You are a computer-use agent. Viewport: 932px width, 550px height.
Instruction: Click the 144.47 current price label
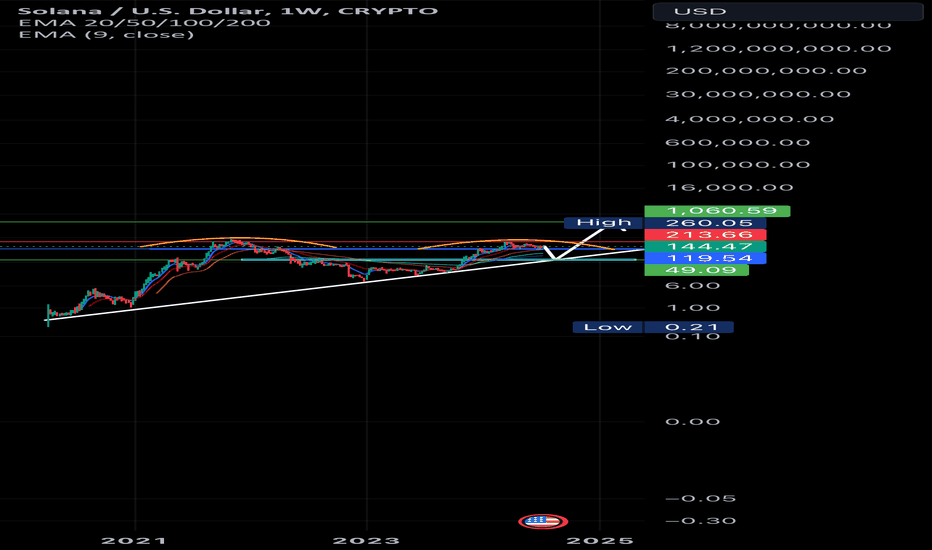[x=705, y=246]
